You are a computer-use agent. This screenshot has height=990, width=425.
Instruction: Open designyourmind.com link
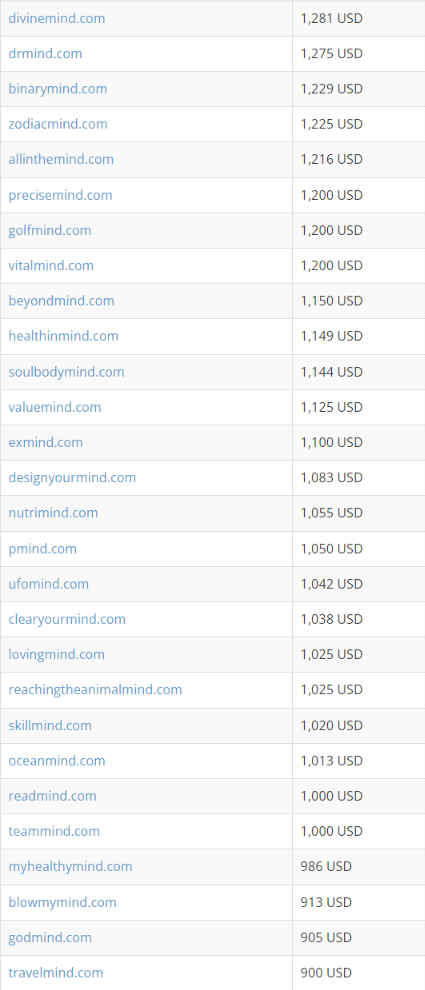tap(72, 478)
